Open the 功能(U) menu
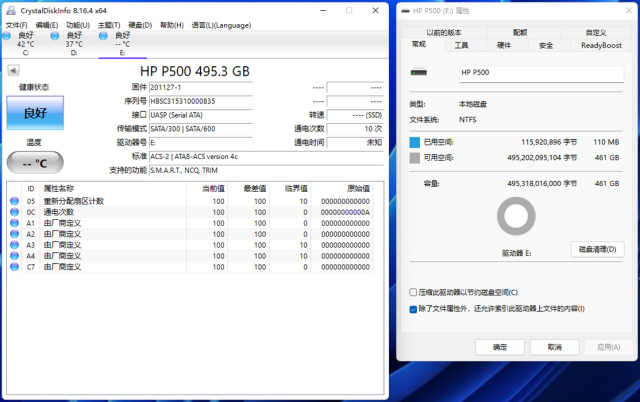Viewport: 640px width, 402px height. 78,25
